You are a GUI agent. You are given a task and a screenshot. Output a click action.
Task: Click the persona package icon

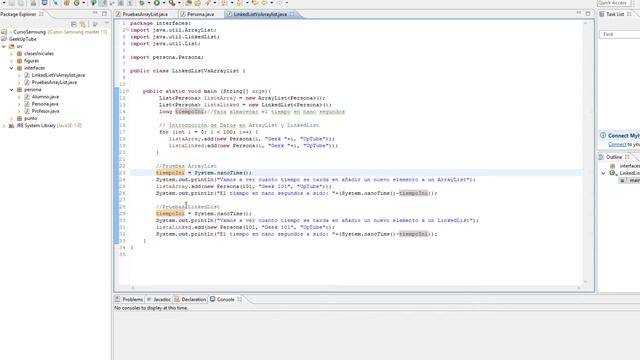tap(19, 89)
